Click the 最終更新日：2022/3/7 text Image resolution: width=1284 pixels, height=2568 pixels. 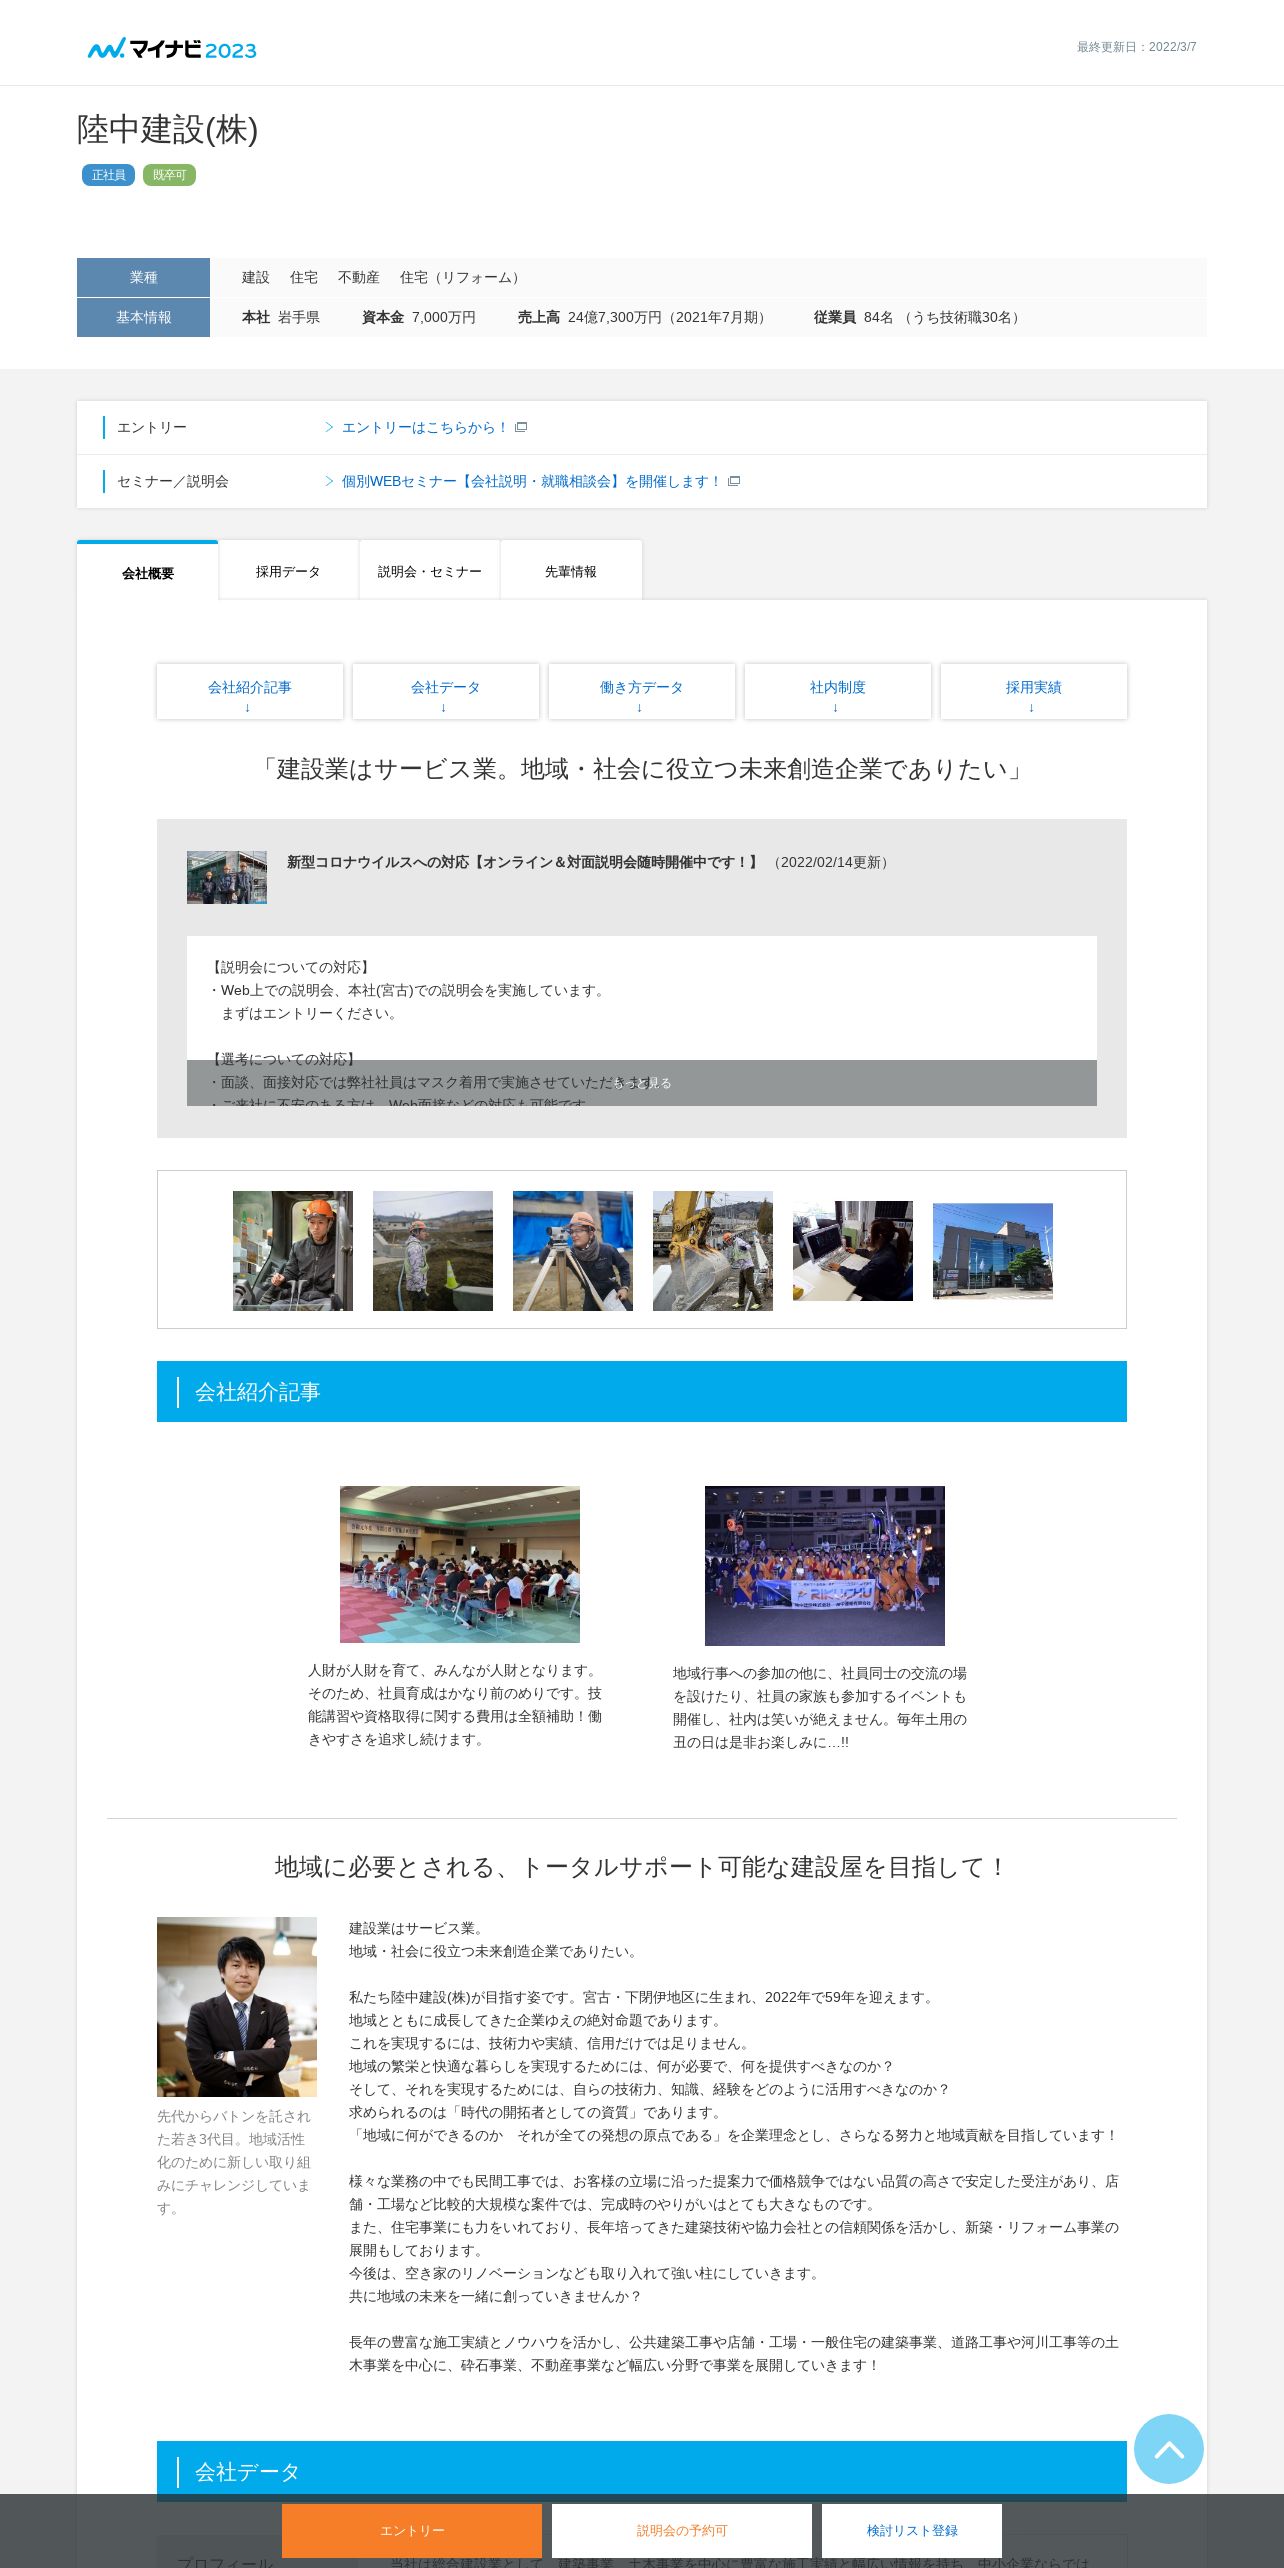point(1136,47)
